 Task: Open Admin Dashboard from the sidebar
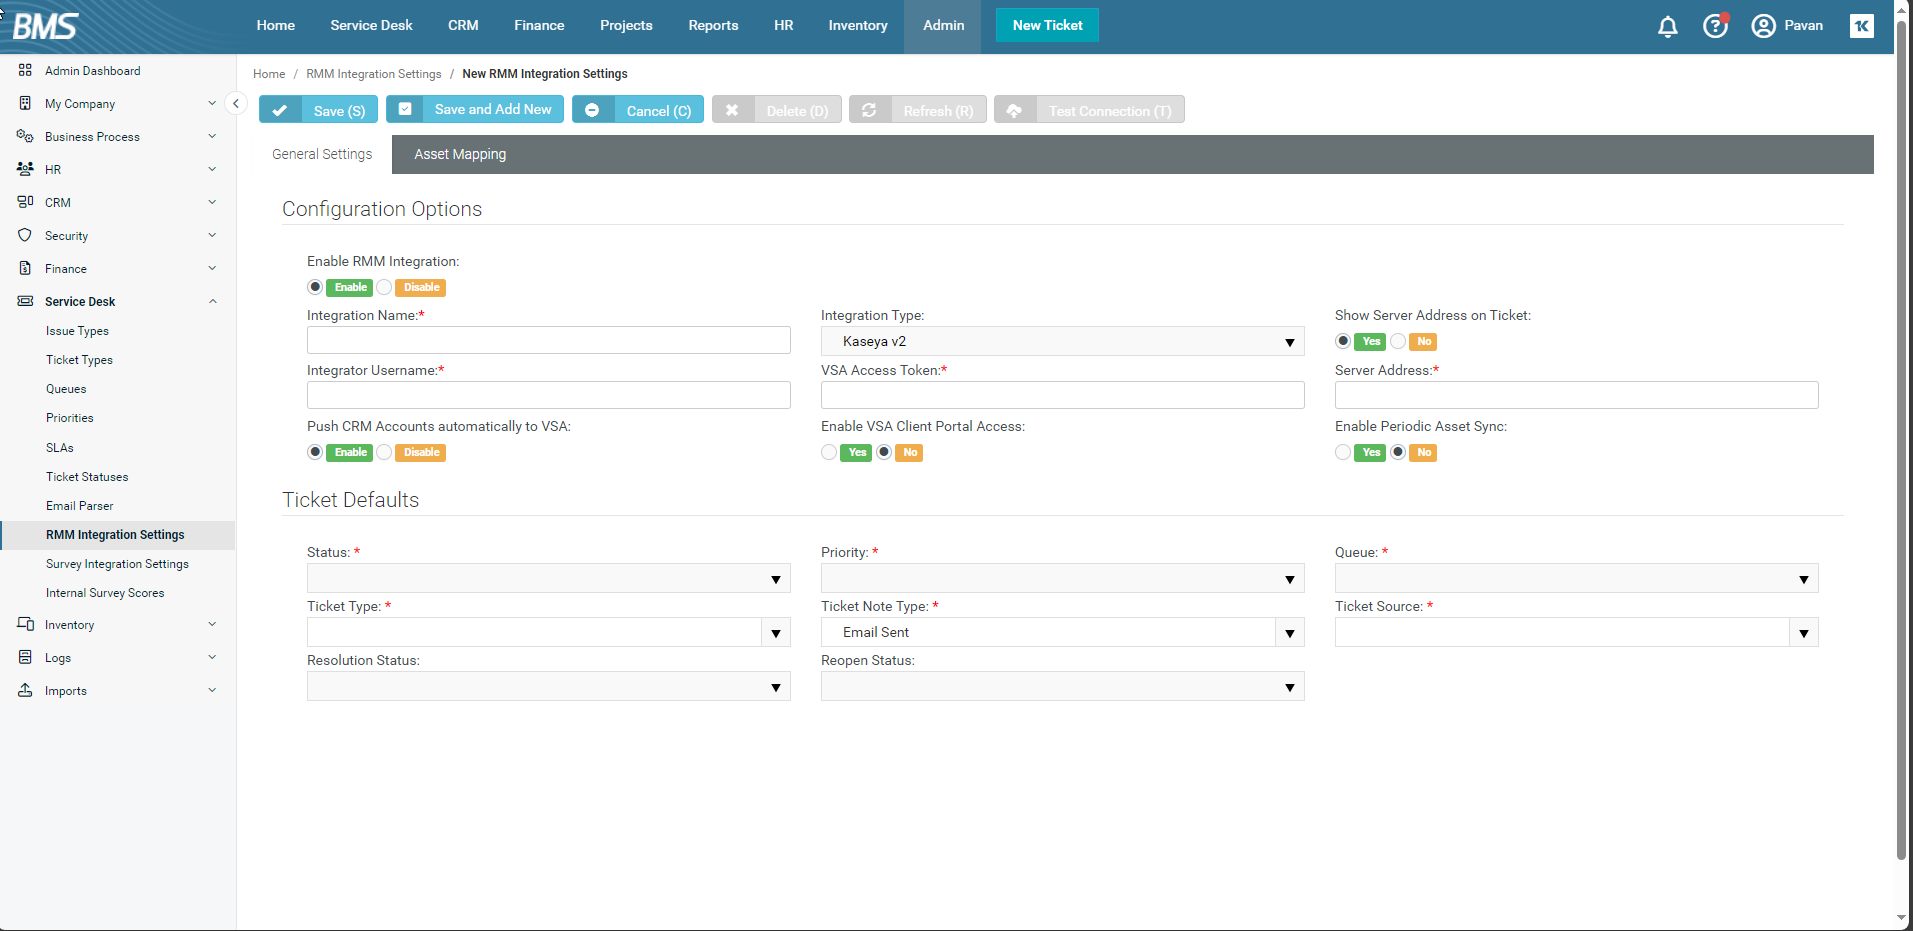coord(92,71)
